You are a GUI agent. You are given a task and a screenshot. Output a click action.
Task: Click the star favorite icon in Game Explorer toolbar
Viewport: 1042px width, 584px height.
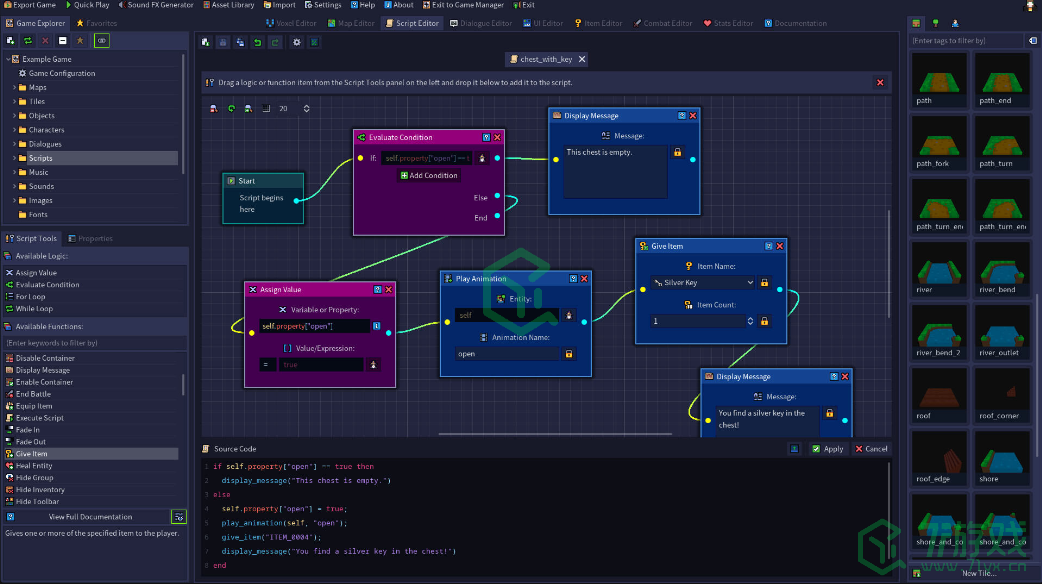(79, 41)
